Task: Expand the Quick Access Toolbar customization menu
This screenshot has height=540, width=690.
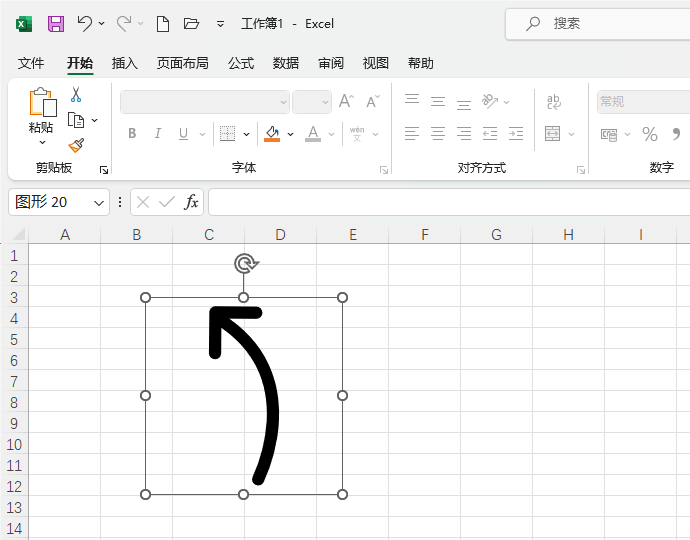Action: coord(220,24)
